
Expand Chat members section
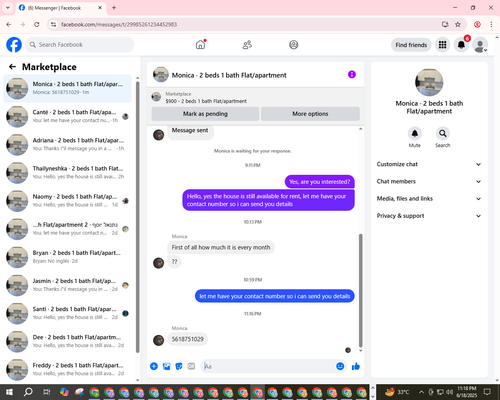pos(429,181)
